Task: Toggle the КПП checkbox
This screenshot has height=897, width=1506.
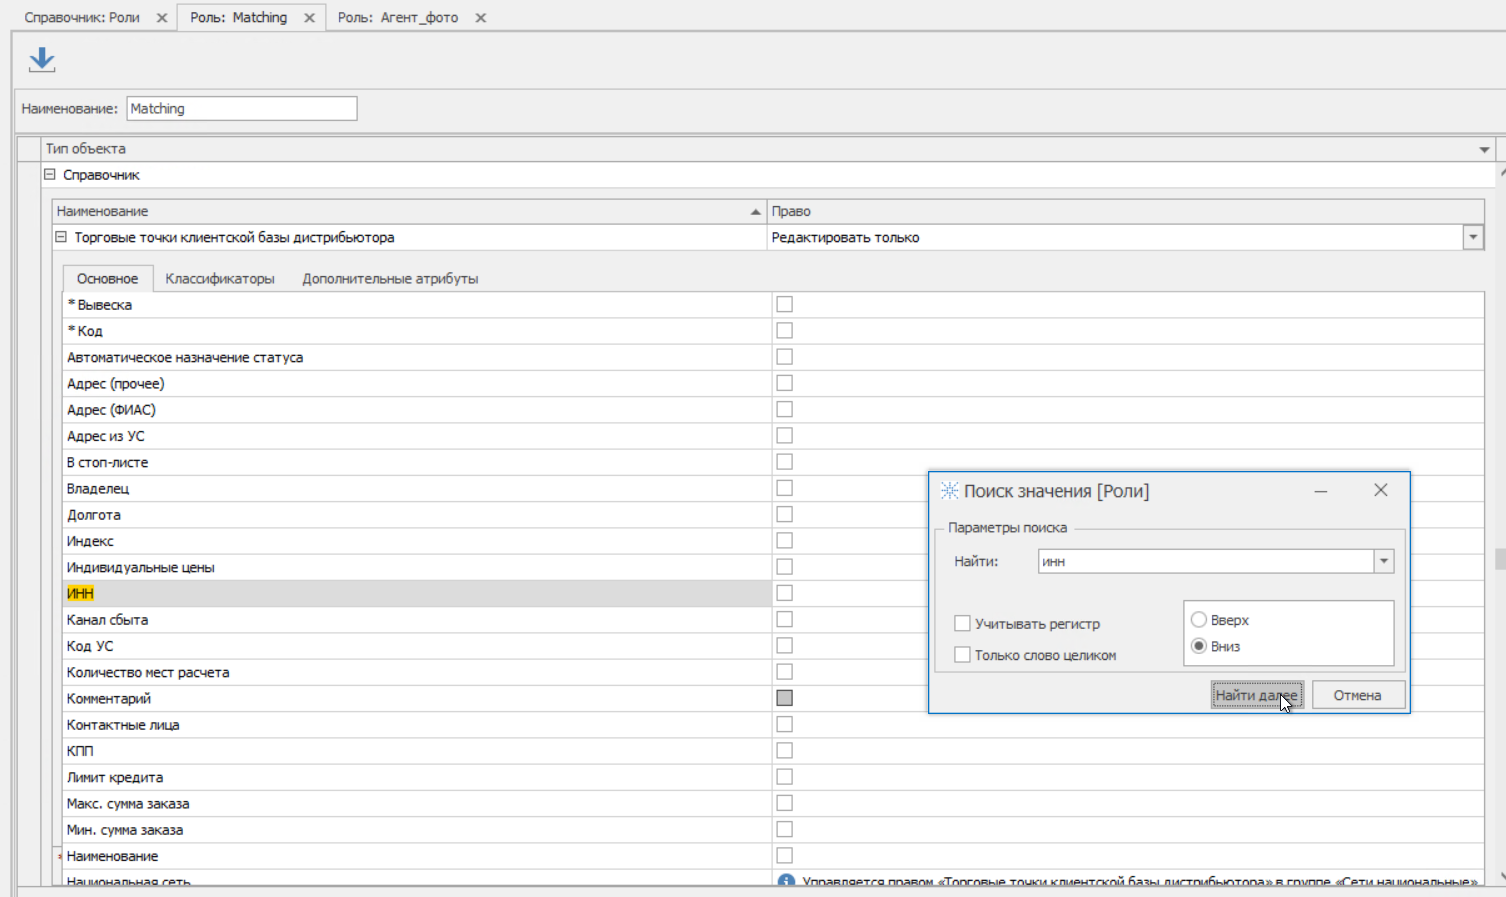Action: coord(785,750)
